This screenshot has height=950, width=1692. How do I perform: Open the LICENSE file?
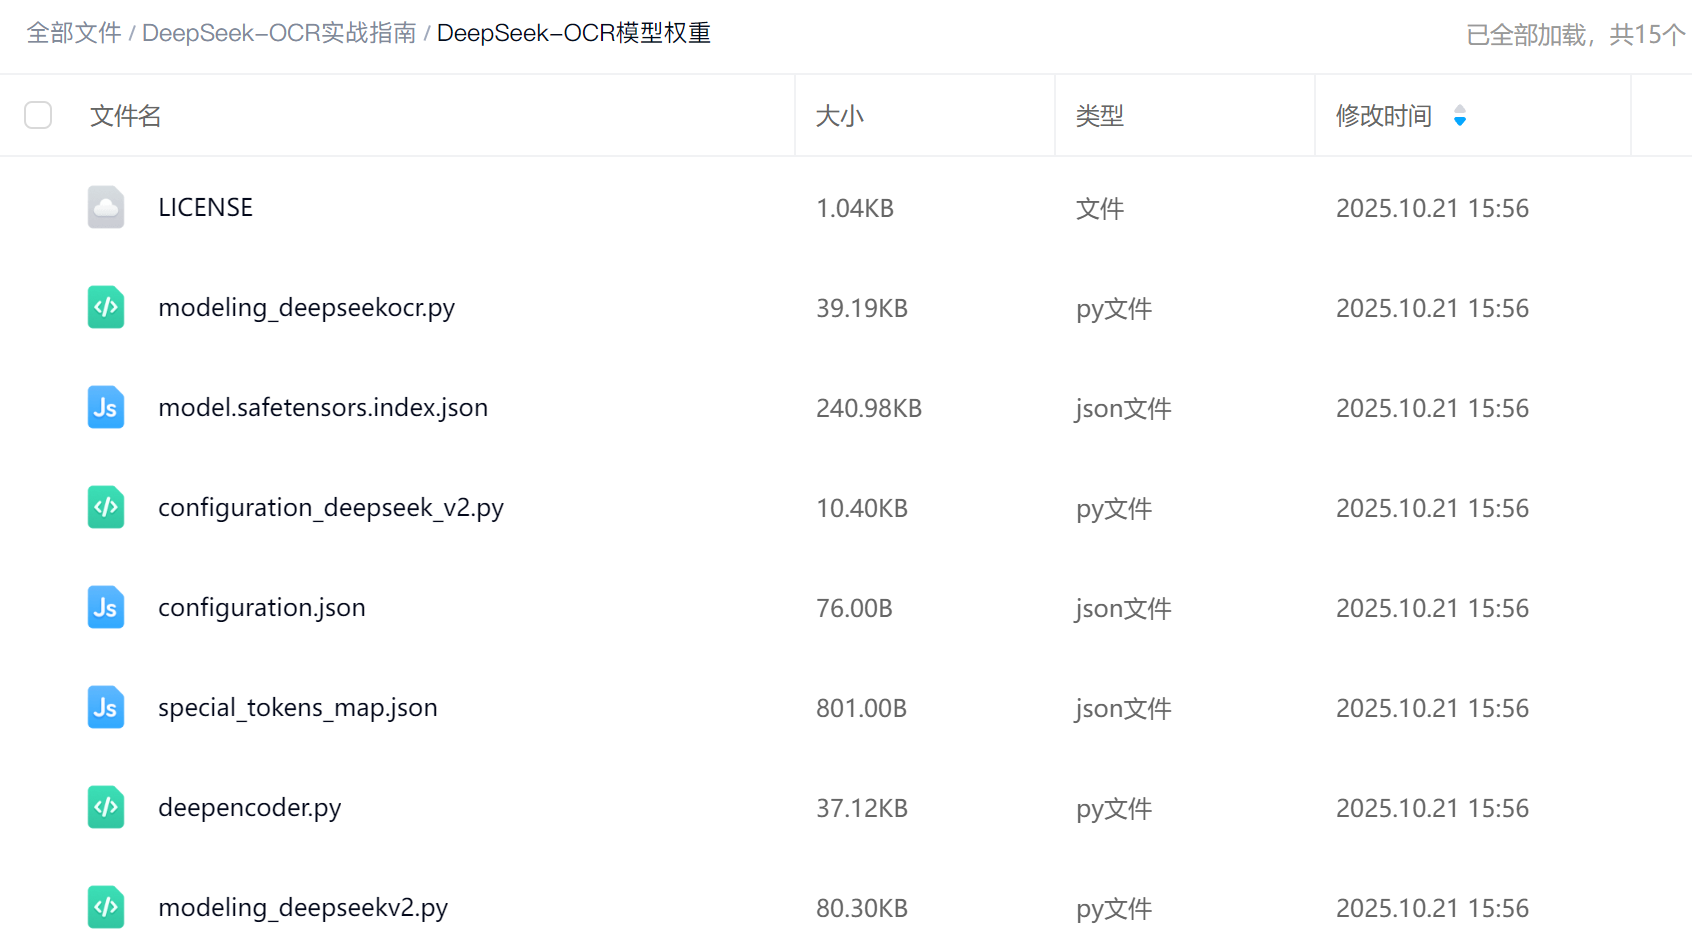pyautogui.click(x=206, y=208)
